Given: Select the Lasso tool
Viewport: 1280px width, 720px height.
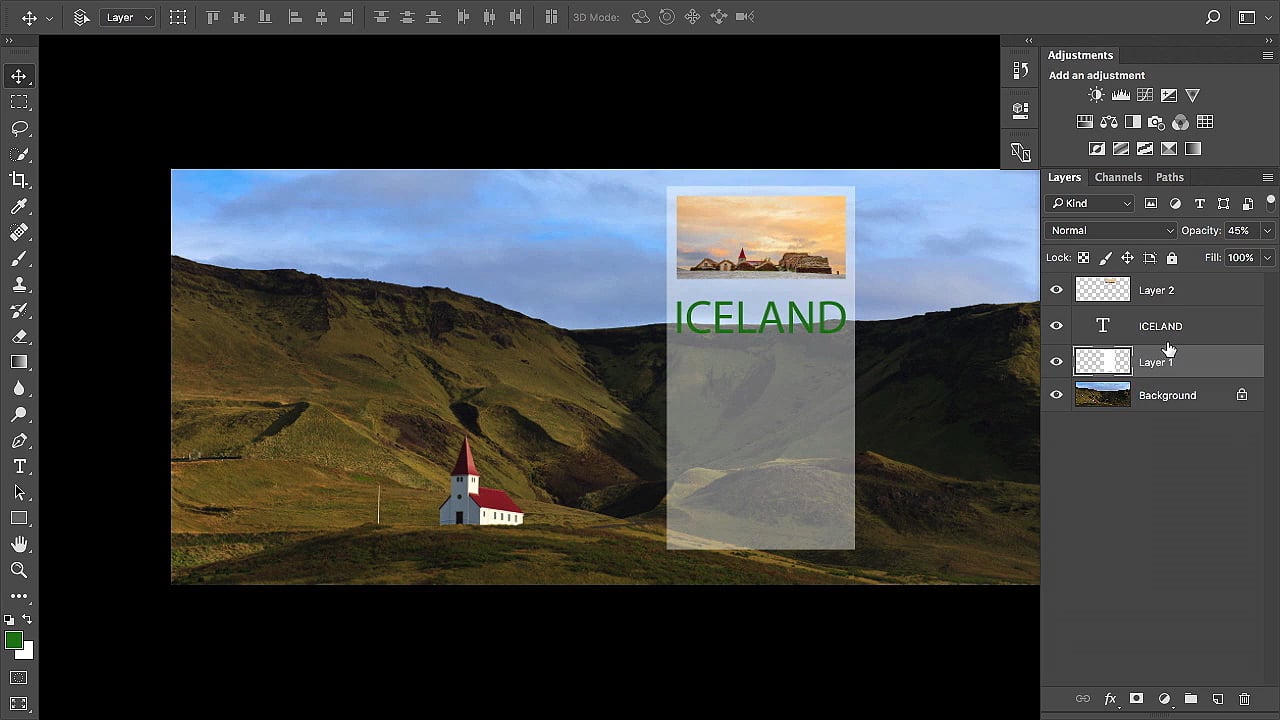Looking at the screenshot, I should point(19,128).
